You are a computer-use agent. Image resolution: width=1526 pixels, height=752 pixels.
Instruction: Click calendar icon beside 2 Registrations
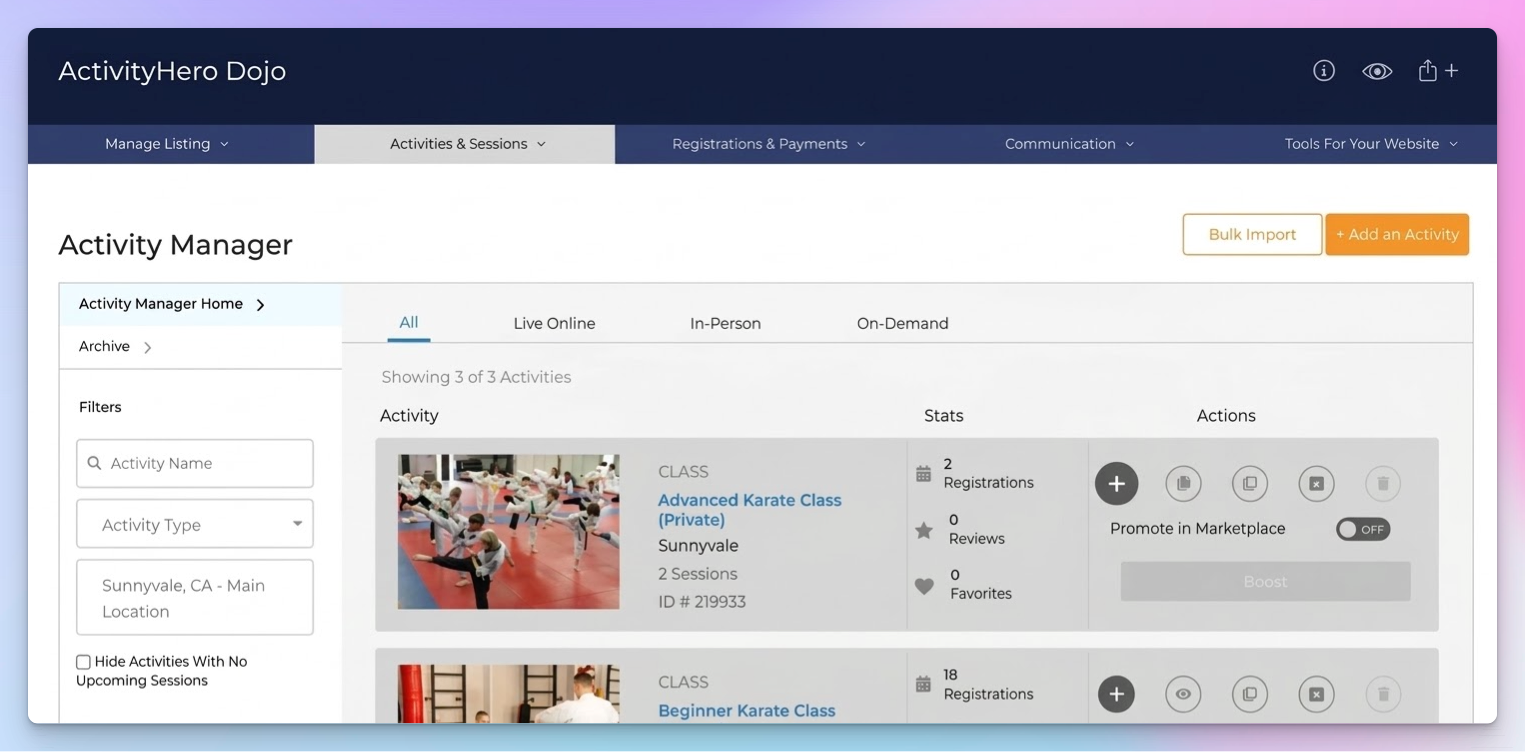(x=923, y=474)
